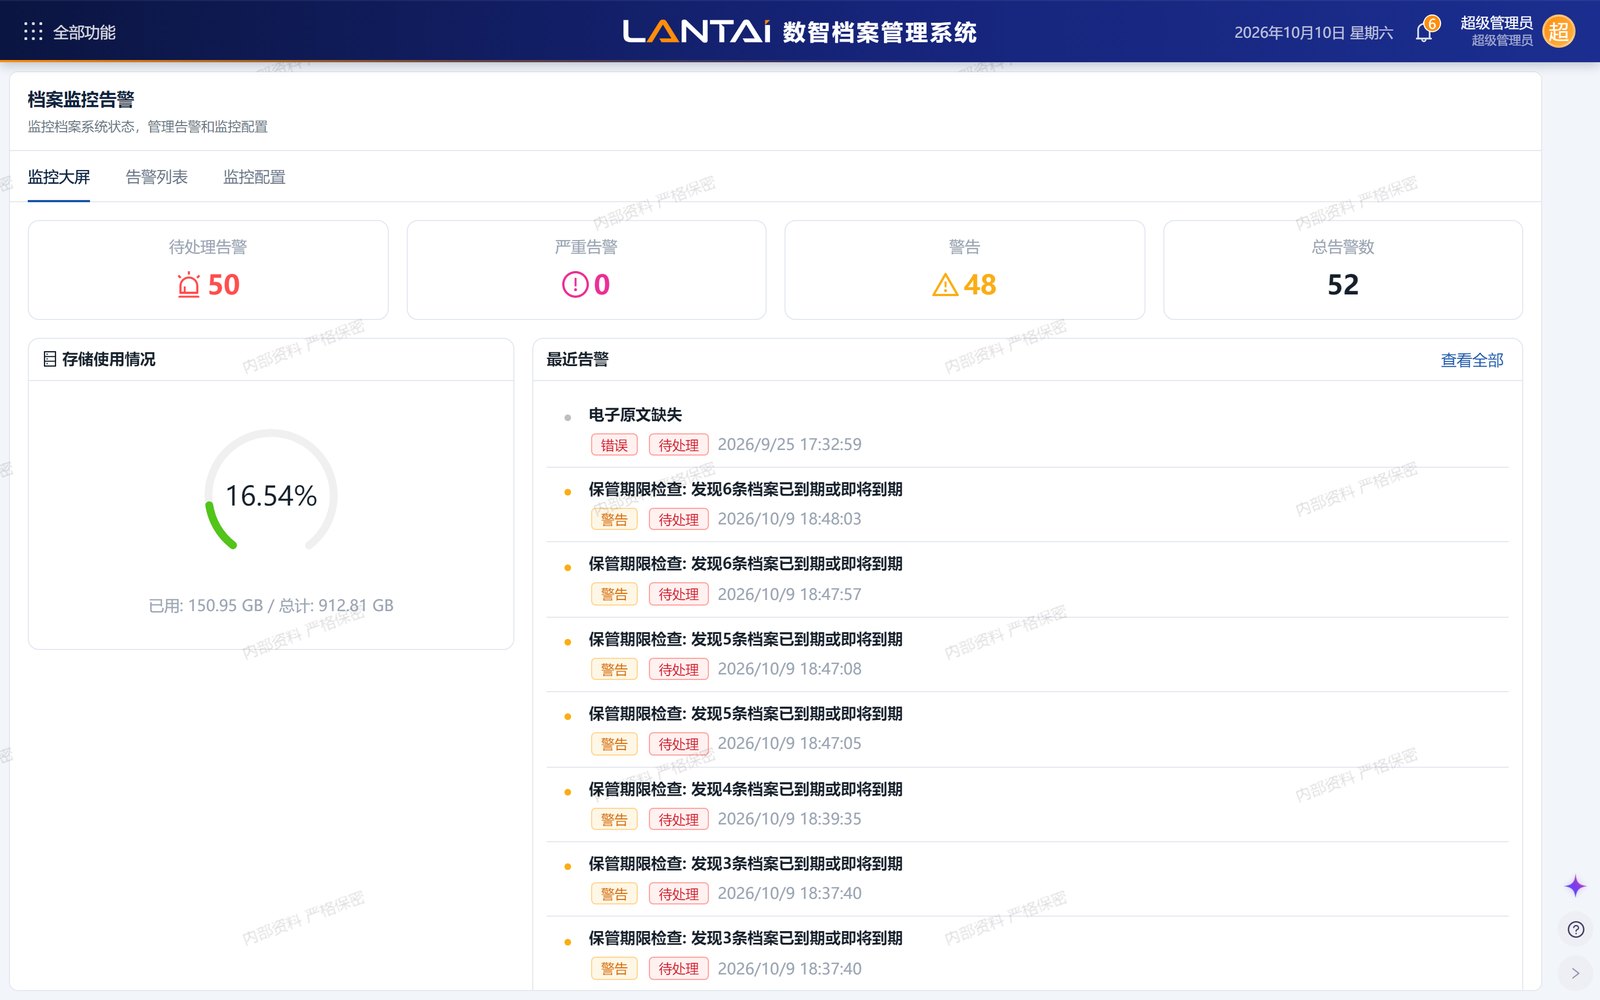Click the 最近告警 panel heading
The height and width of the screenshot is (1000, 1600).
point(577,359)
